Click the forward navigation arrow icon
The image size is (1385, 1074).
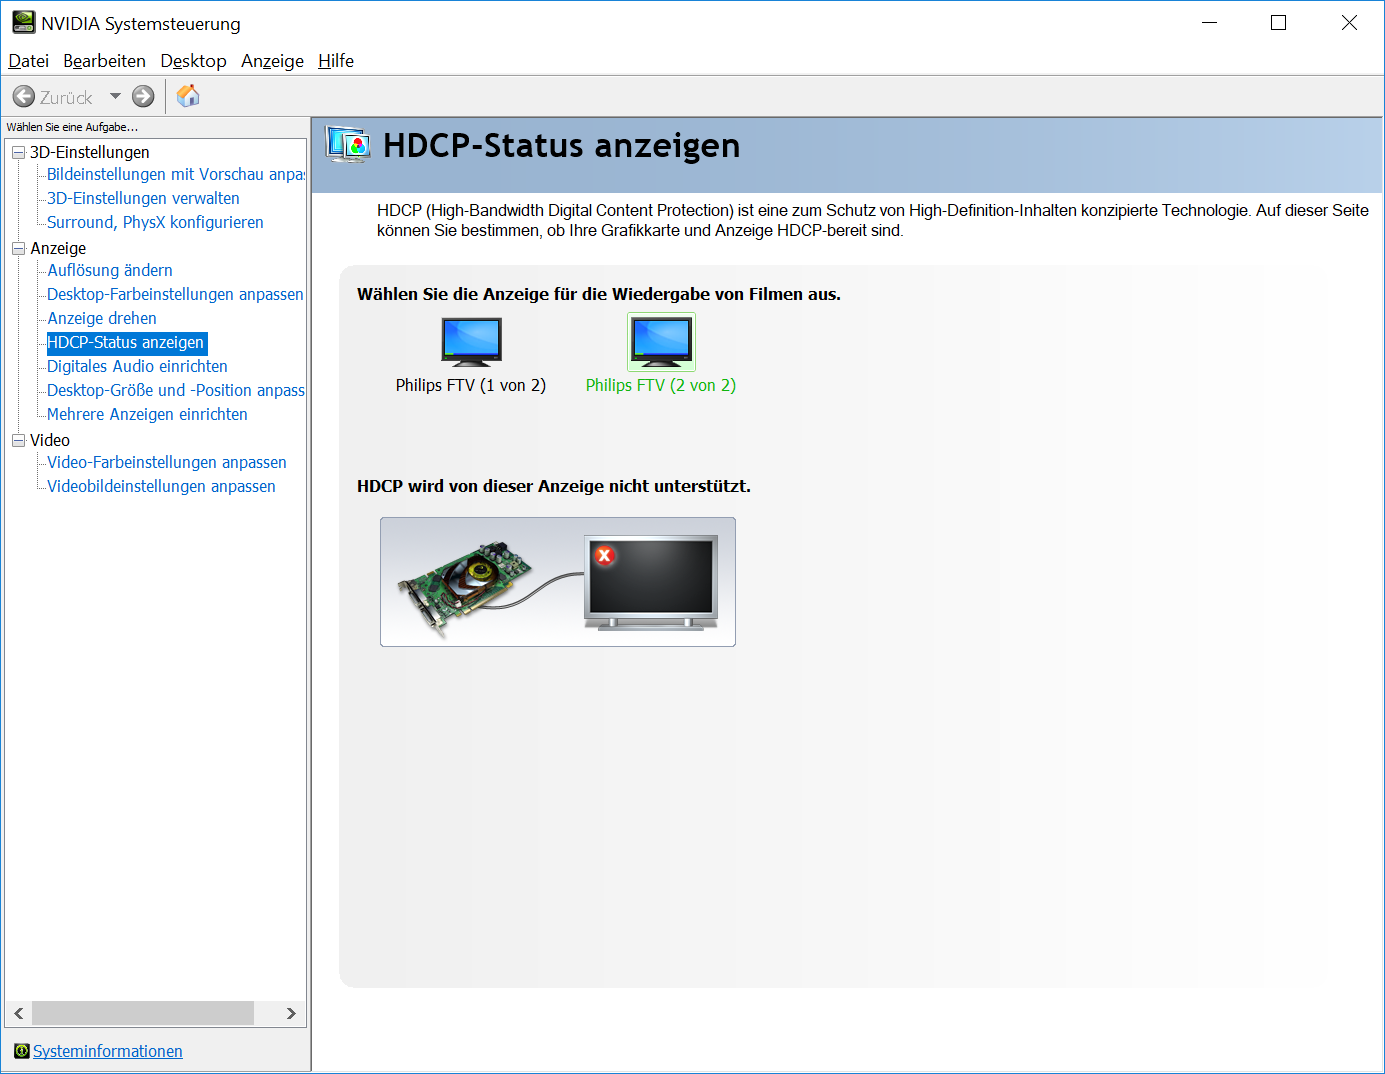coord(142,96)
